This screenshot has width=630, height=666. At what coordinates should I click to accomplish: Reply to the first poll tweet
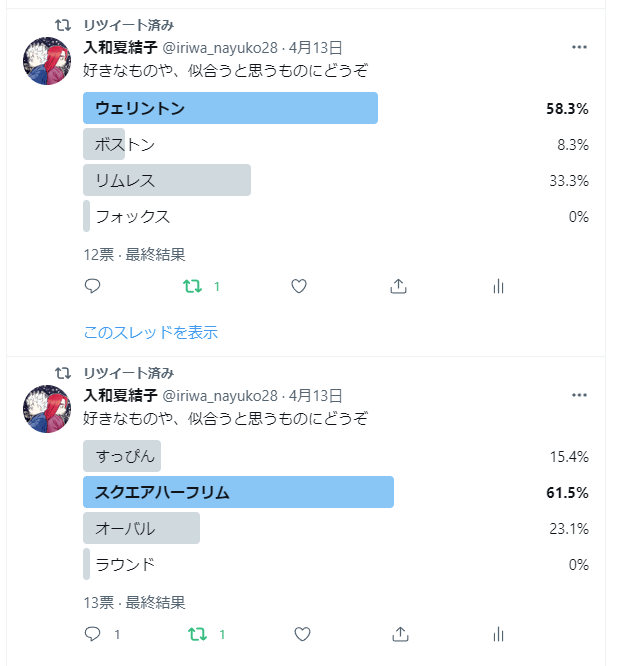[x=92, y=286]
